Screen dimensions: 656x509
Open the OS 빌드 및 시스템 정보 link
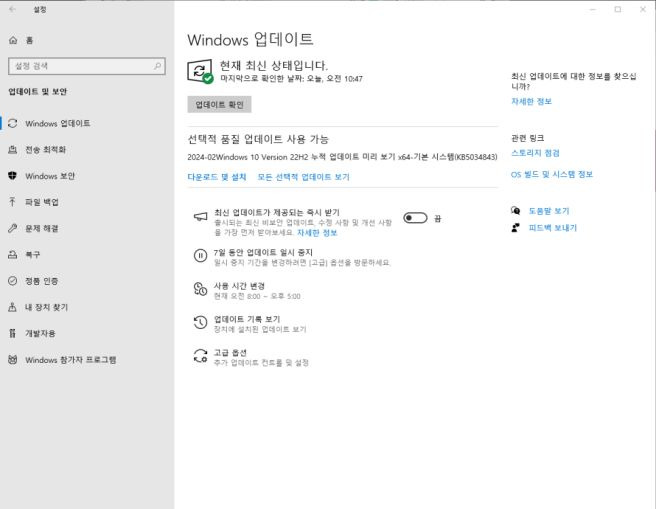point(552,174)
